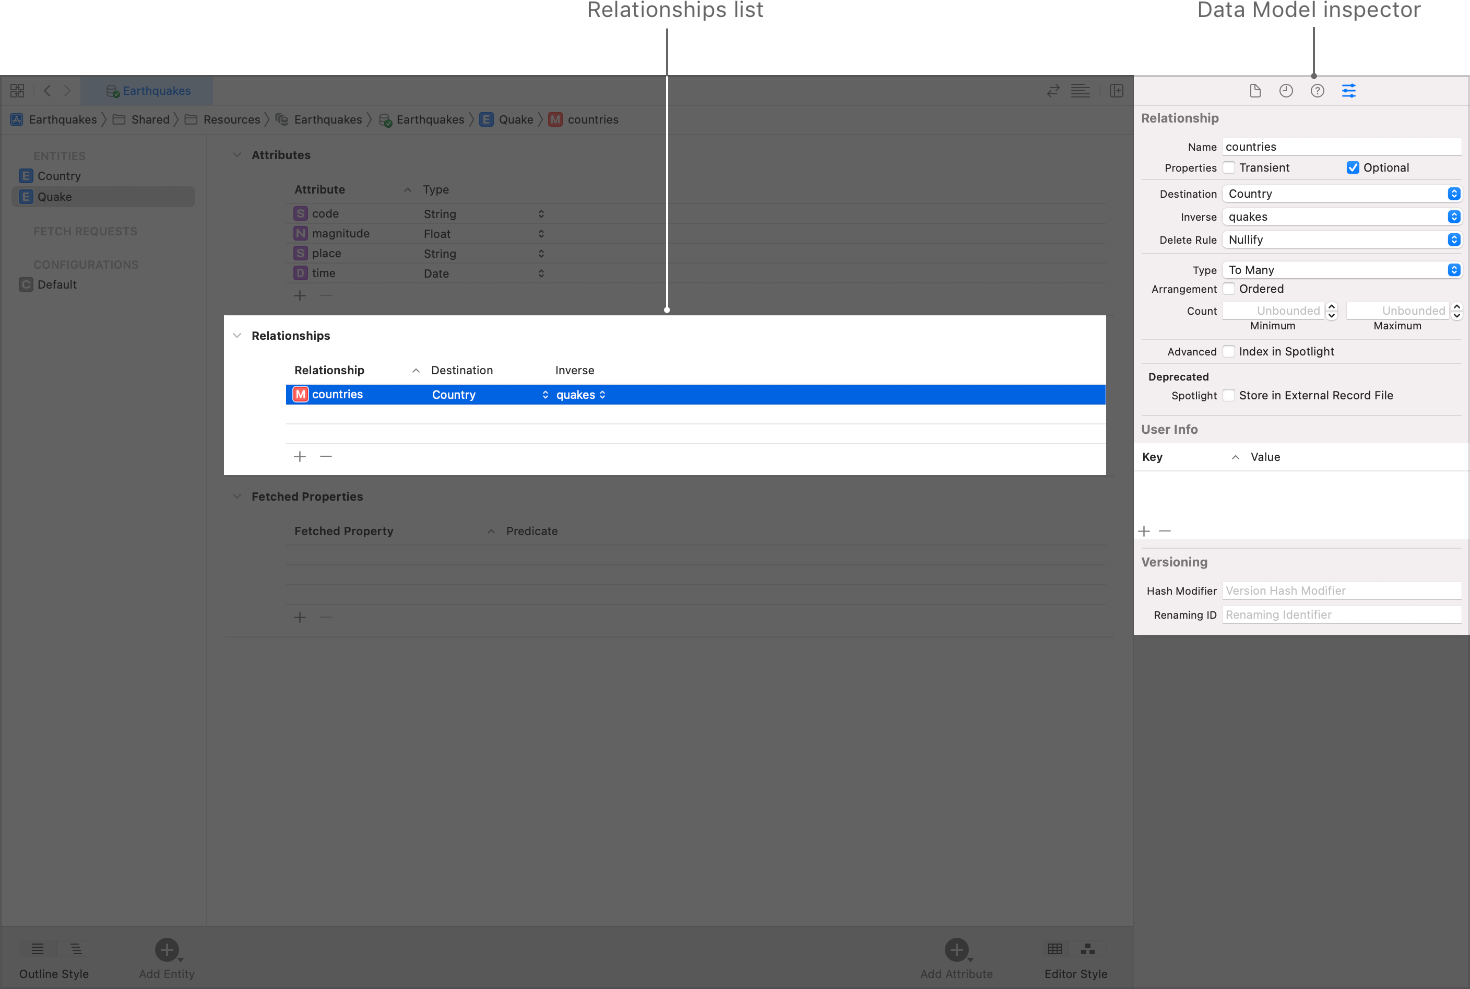The width and height of the screenshot is (1470, 989).
Task: Change the relationship Type from To Many
Action: pyautogui.click(x=1341, y=269)
